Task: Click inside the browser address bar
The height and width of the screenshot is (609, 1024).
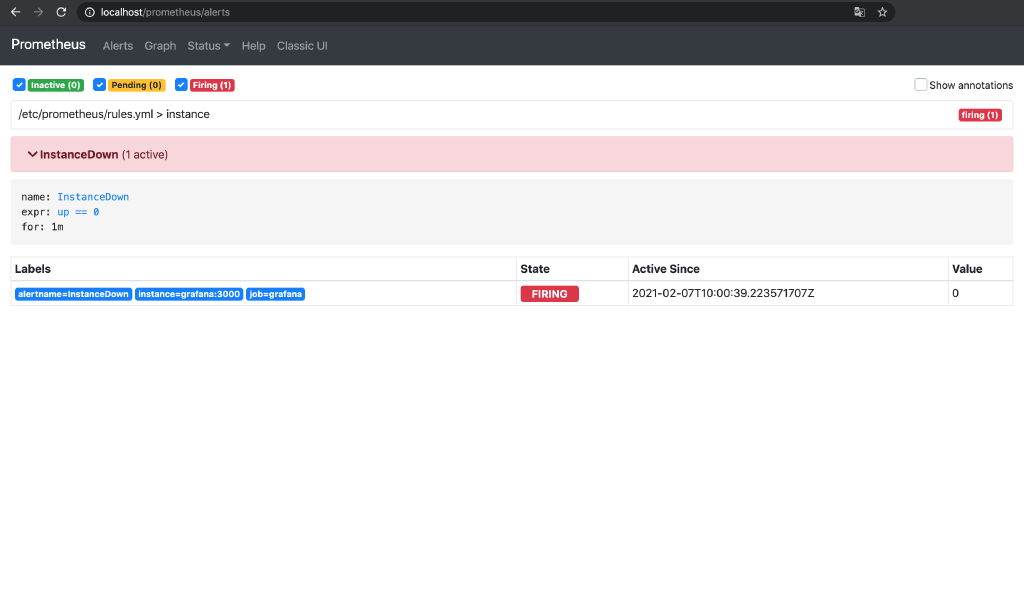Action: click(x=400, y=12)
